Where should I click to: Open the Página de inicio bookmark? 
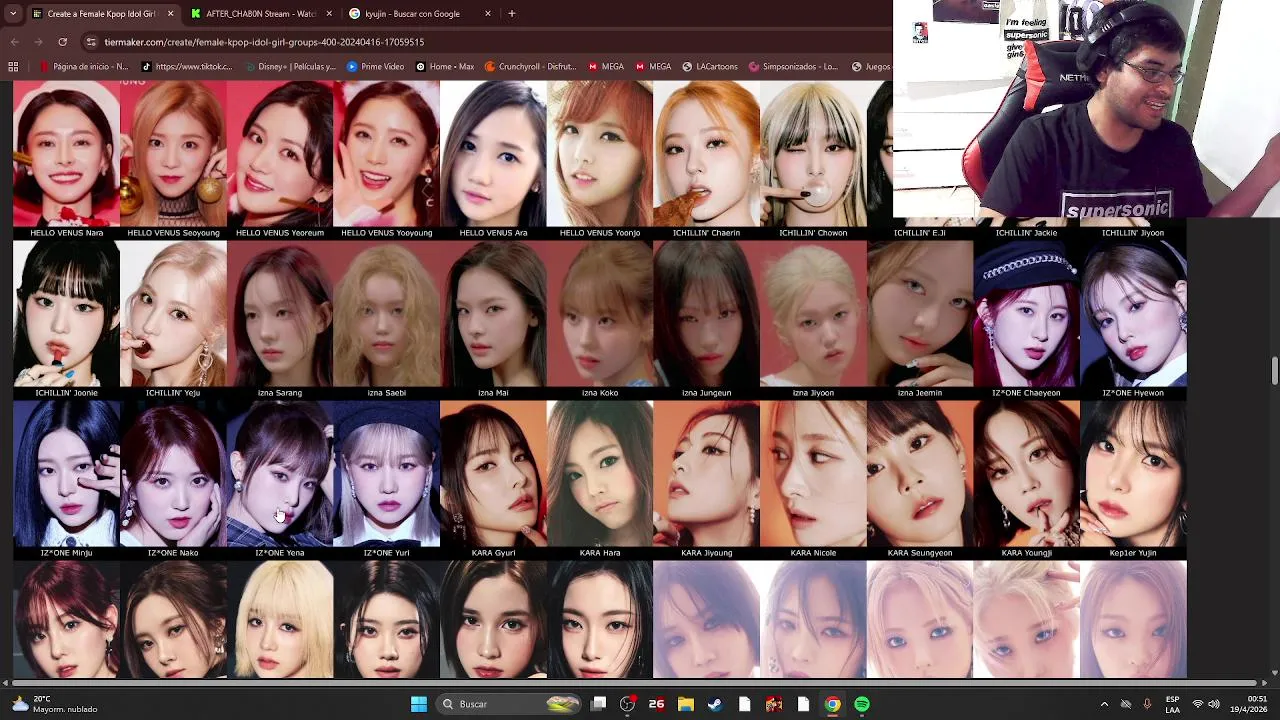click(x=84, y=67)
